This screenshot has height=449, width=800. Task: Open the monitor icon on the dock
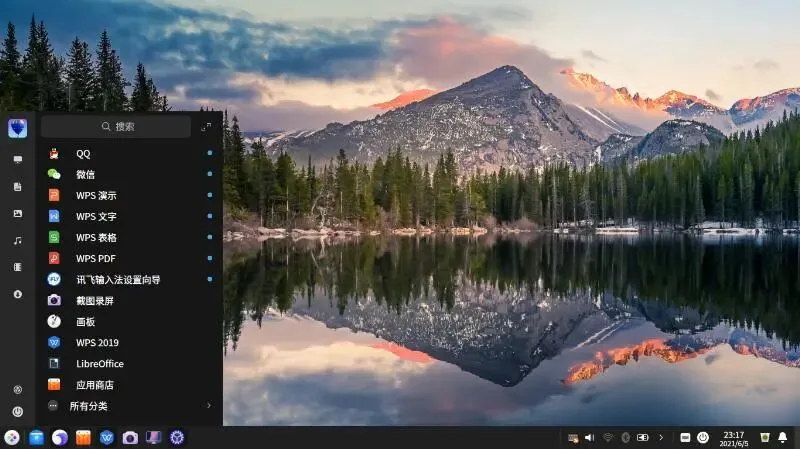tap(154, 438)
